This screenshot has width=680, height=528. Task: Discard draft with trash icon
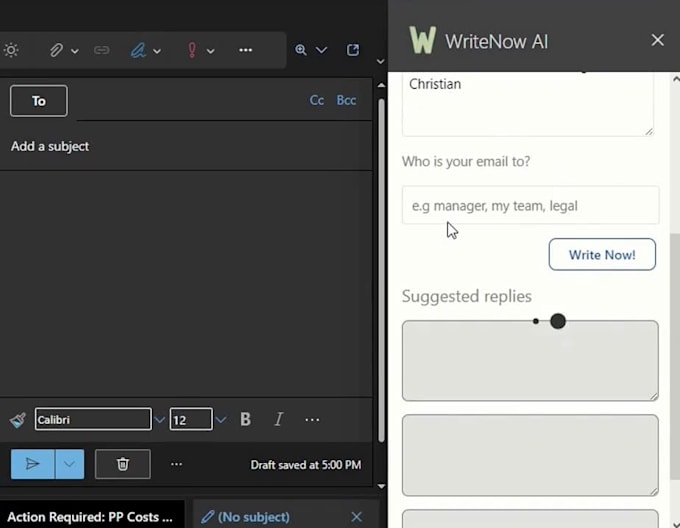[x=123, y=464]
